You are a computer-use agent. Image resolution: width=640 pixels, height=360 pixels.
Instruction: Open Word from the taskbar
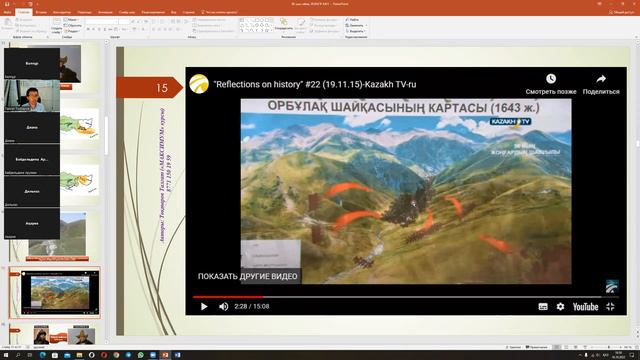coord(178,355)
